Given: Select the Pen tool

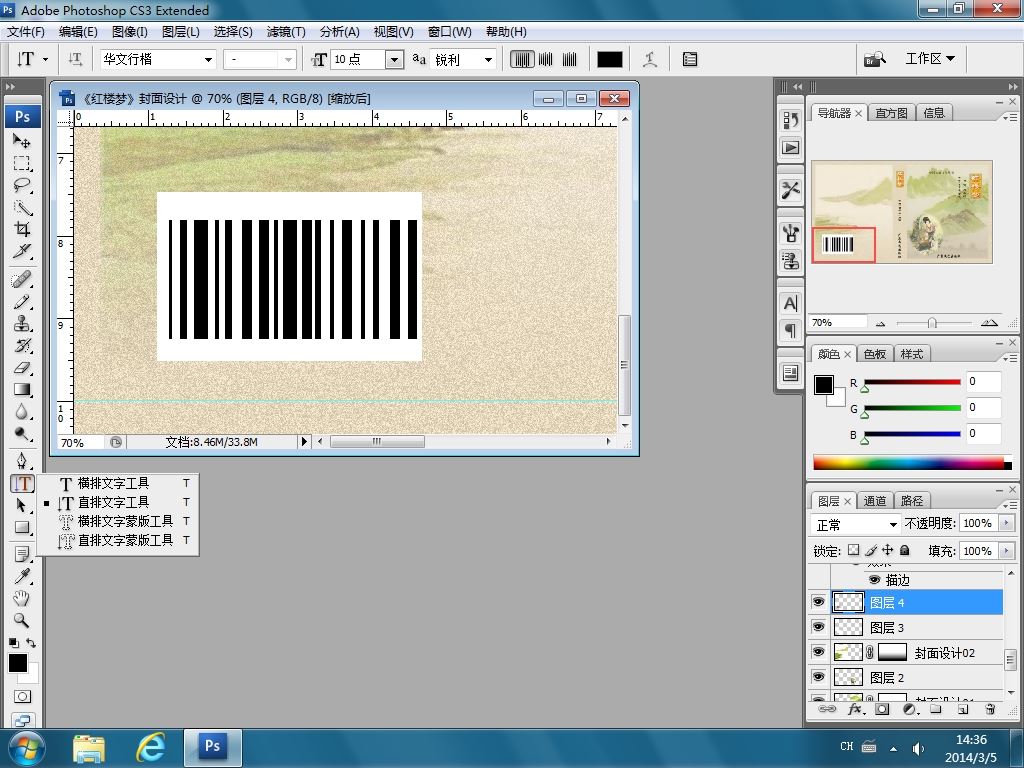Looking at the screenshot, I should [x=22, y=461].
